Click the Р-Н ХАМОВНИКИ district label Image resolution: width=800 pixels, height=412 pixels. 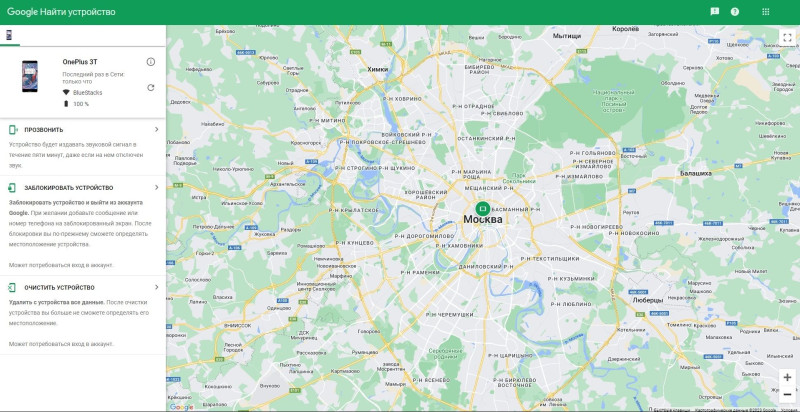tap(459, 245)
